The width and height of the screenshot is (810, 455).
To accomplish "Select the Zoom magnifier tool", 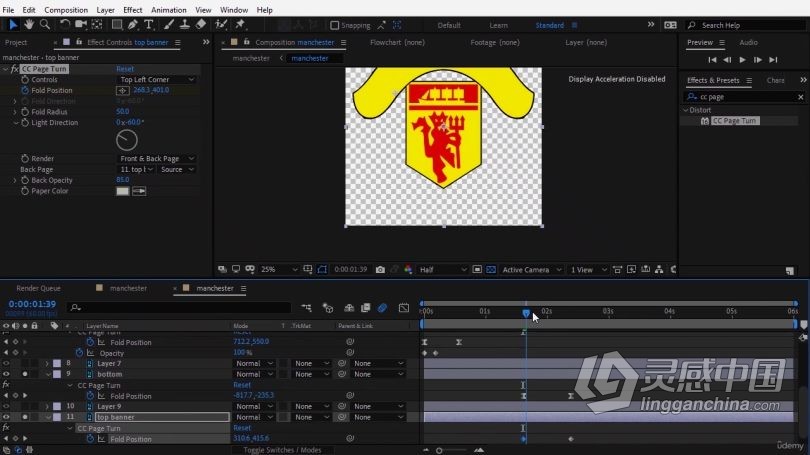I will pos(45,24).
